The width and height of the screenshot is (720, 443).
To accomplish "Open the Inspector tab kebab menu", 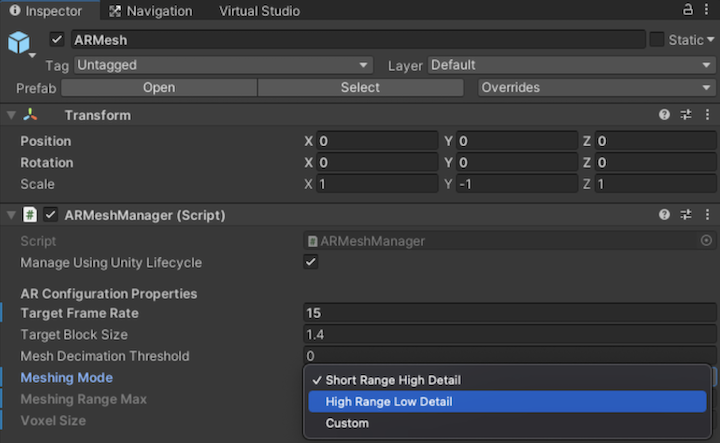I will click(706, 9).
